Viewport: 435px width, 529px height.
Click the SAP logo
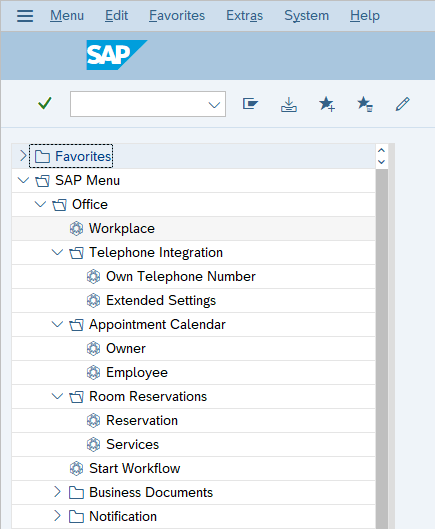pos(116,55)
